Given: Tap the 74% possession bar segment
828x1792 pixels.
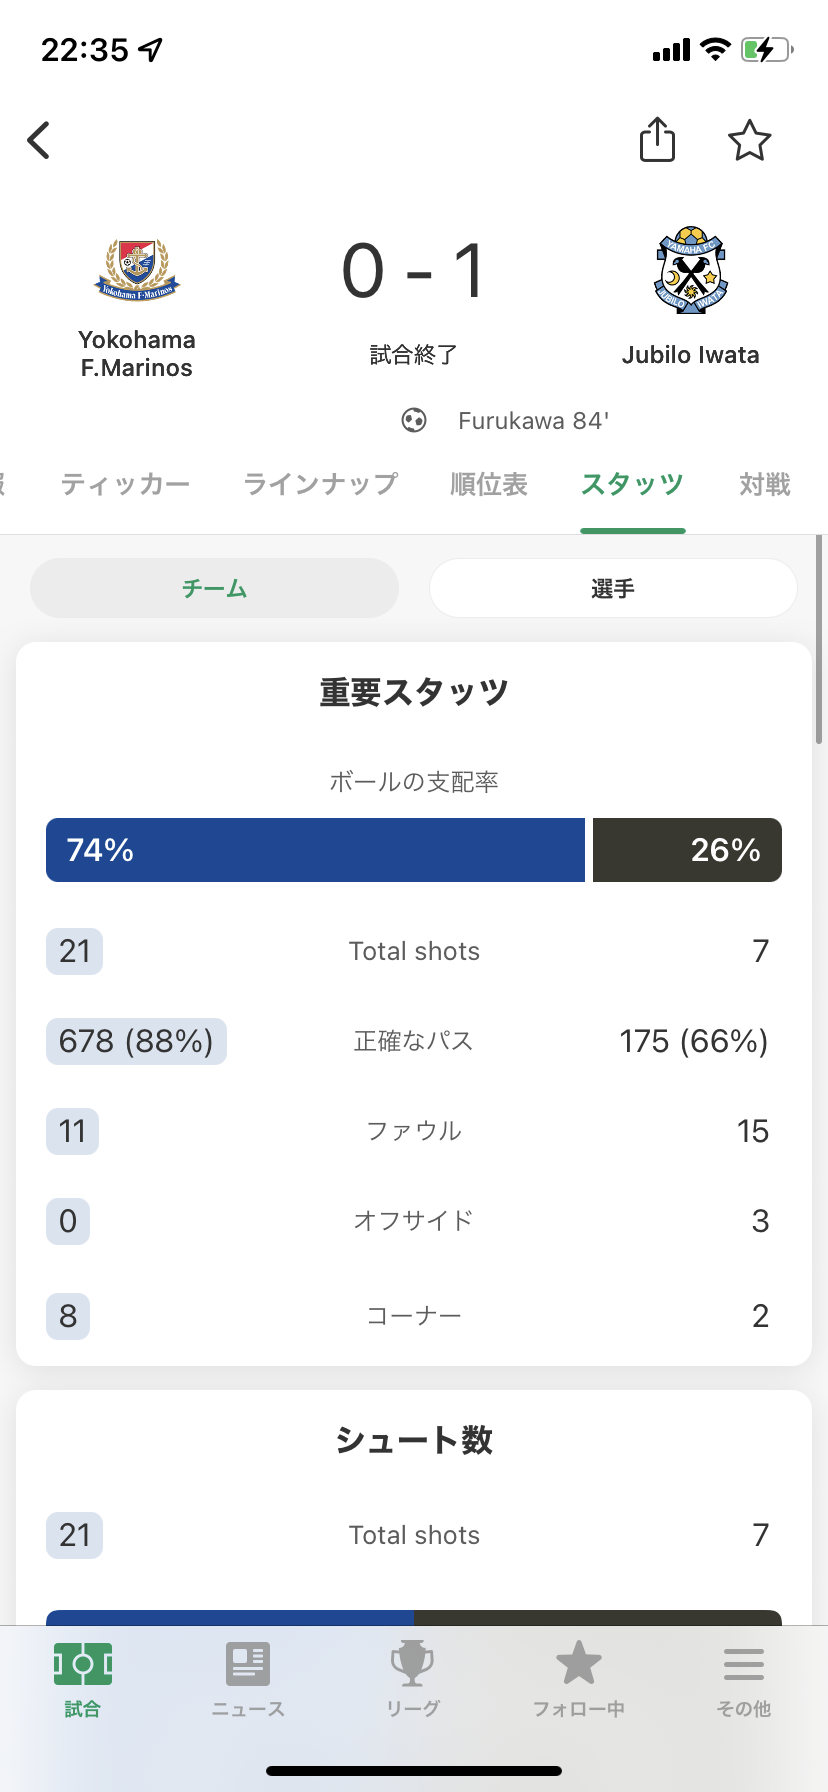Looking at the screenshot, I should tap(315, 850).
